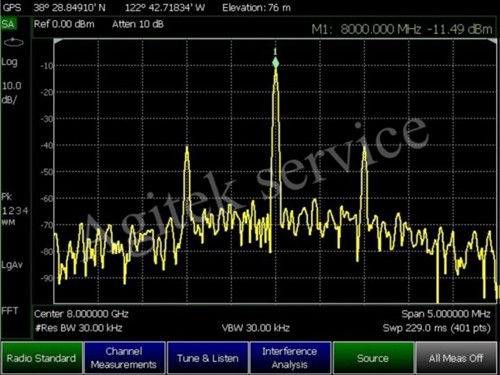Click the green SA mode indicator
Image resolution: width=500 pixels, height=375 pixels.
click(x=8, y=24)
